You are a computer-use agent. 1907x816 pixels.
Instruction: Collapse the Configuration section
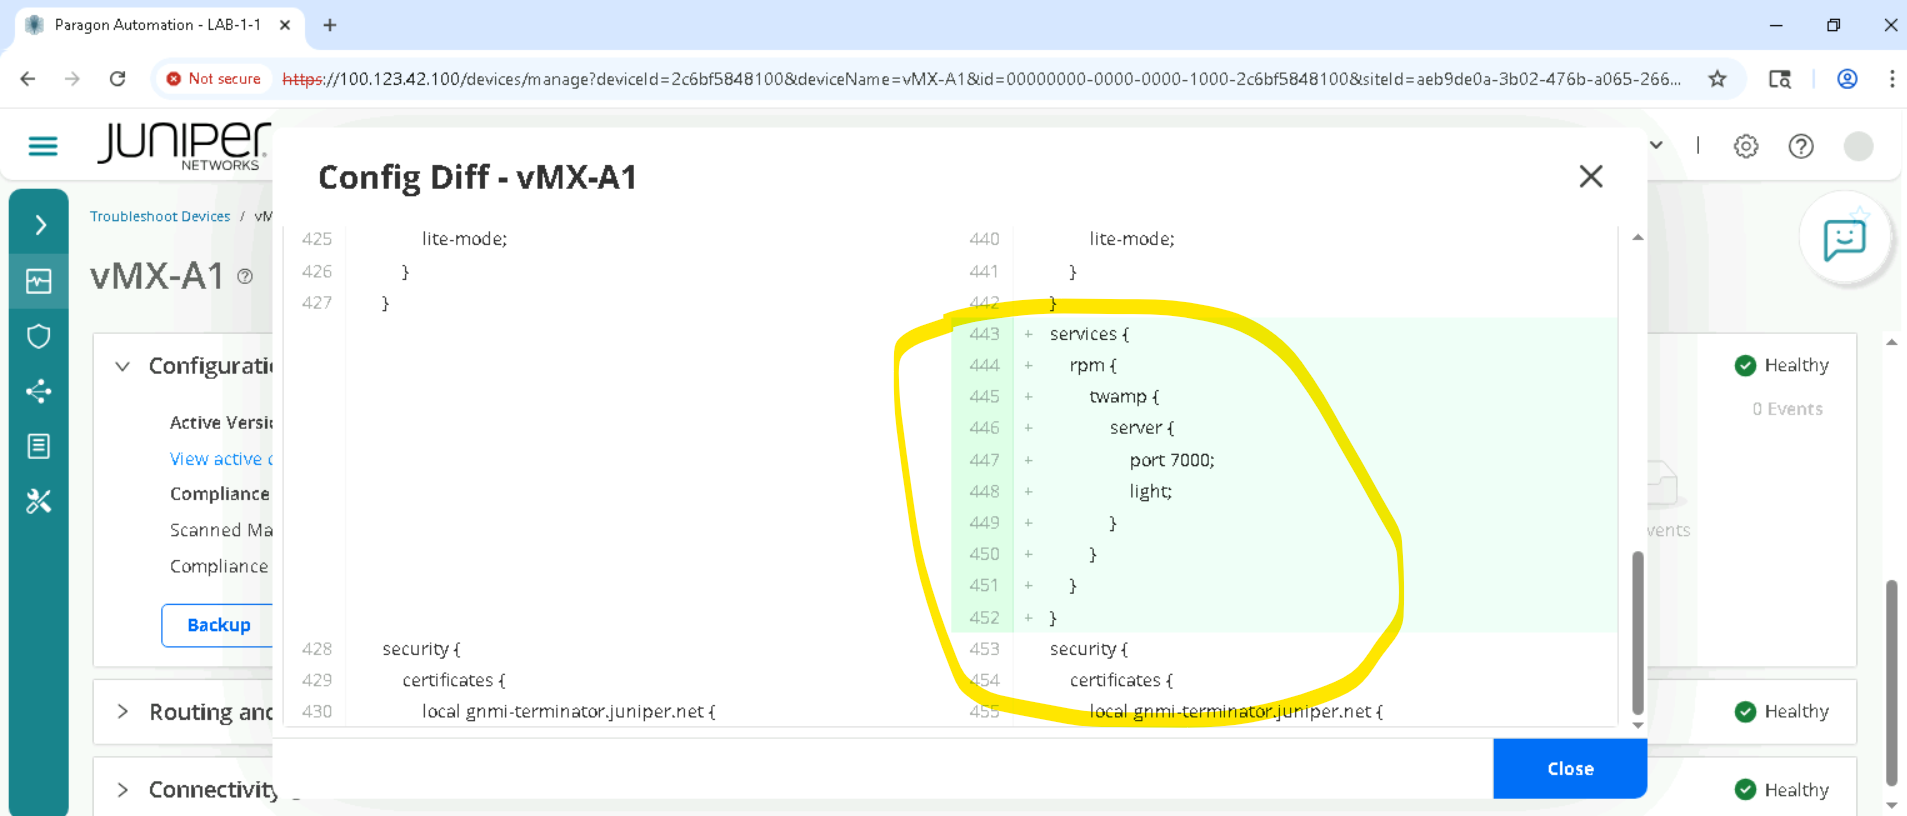pyautogui.click(x=122, y=366)
